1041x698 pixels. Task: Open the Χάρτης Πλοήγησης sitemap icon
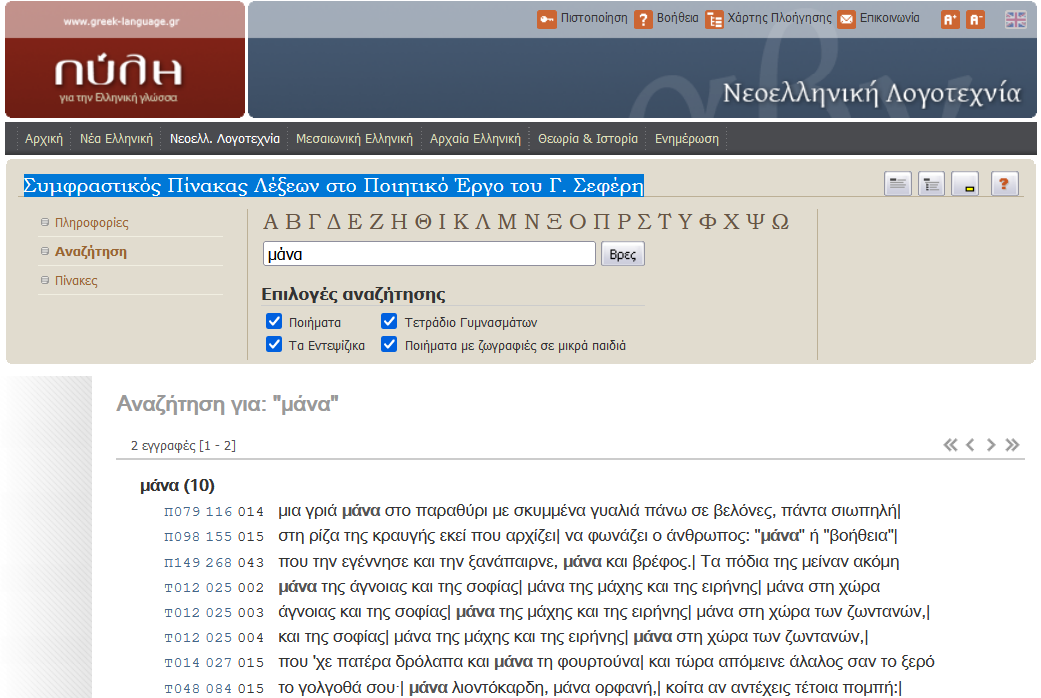point(714,19)
